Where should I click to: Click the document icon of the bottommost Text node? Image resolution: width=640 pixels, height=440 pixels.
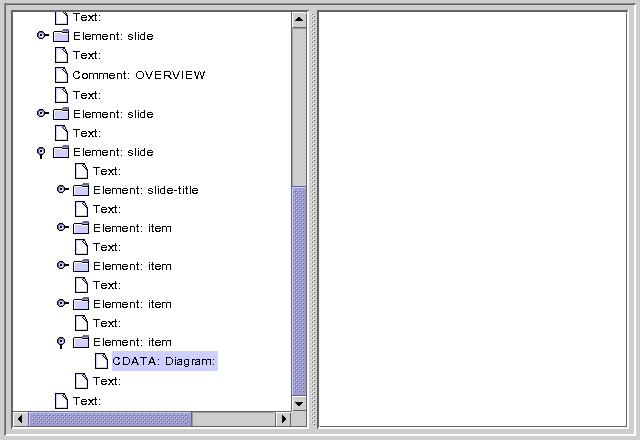click(61, 401)
